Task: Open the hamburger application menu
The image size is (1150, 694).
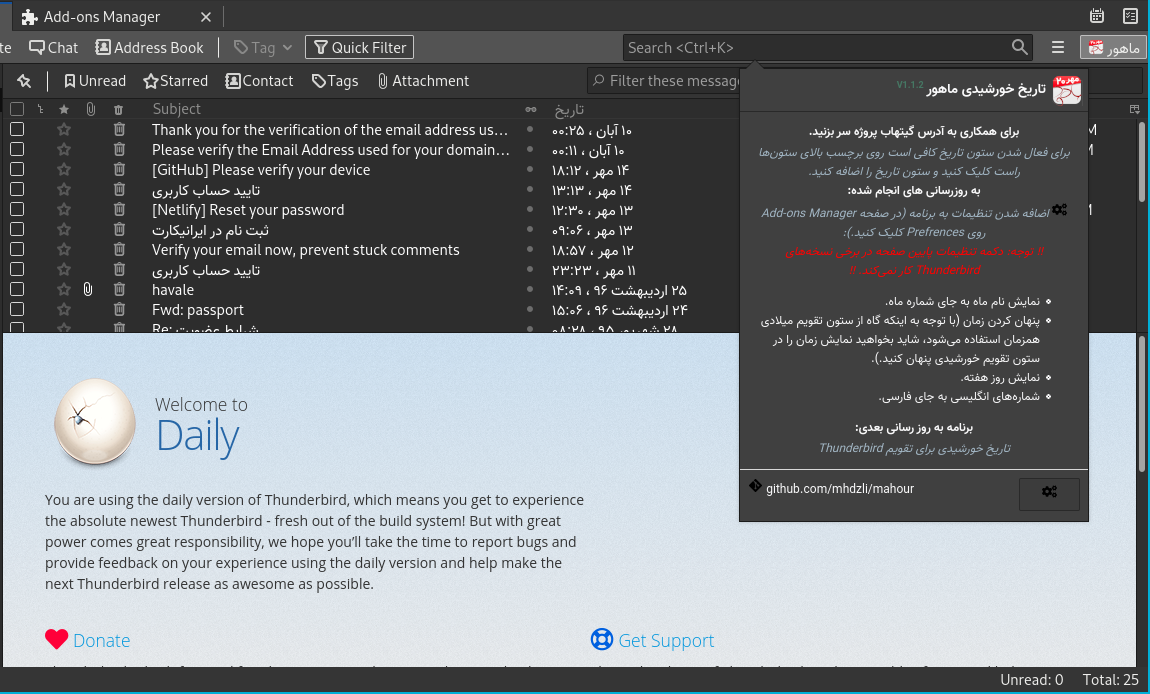Action: coord(1058,47)
